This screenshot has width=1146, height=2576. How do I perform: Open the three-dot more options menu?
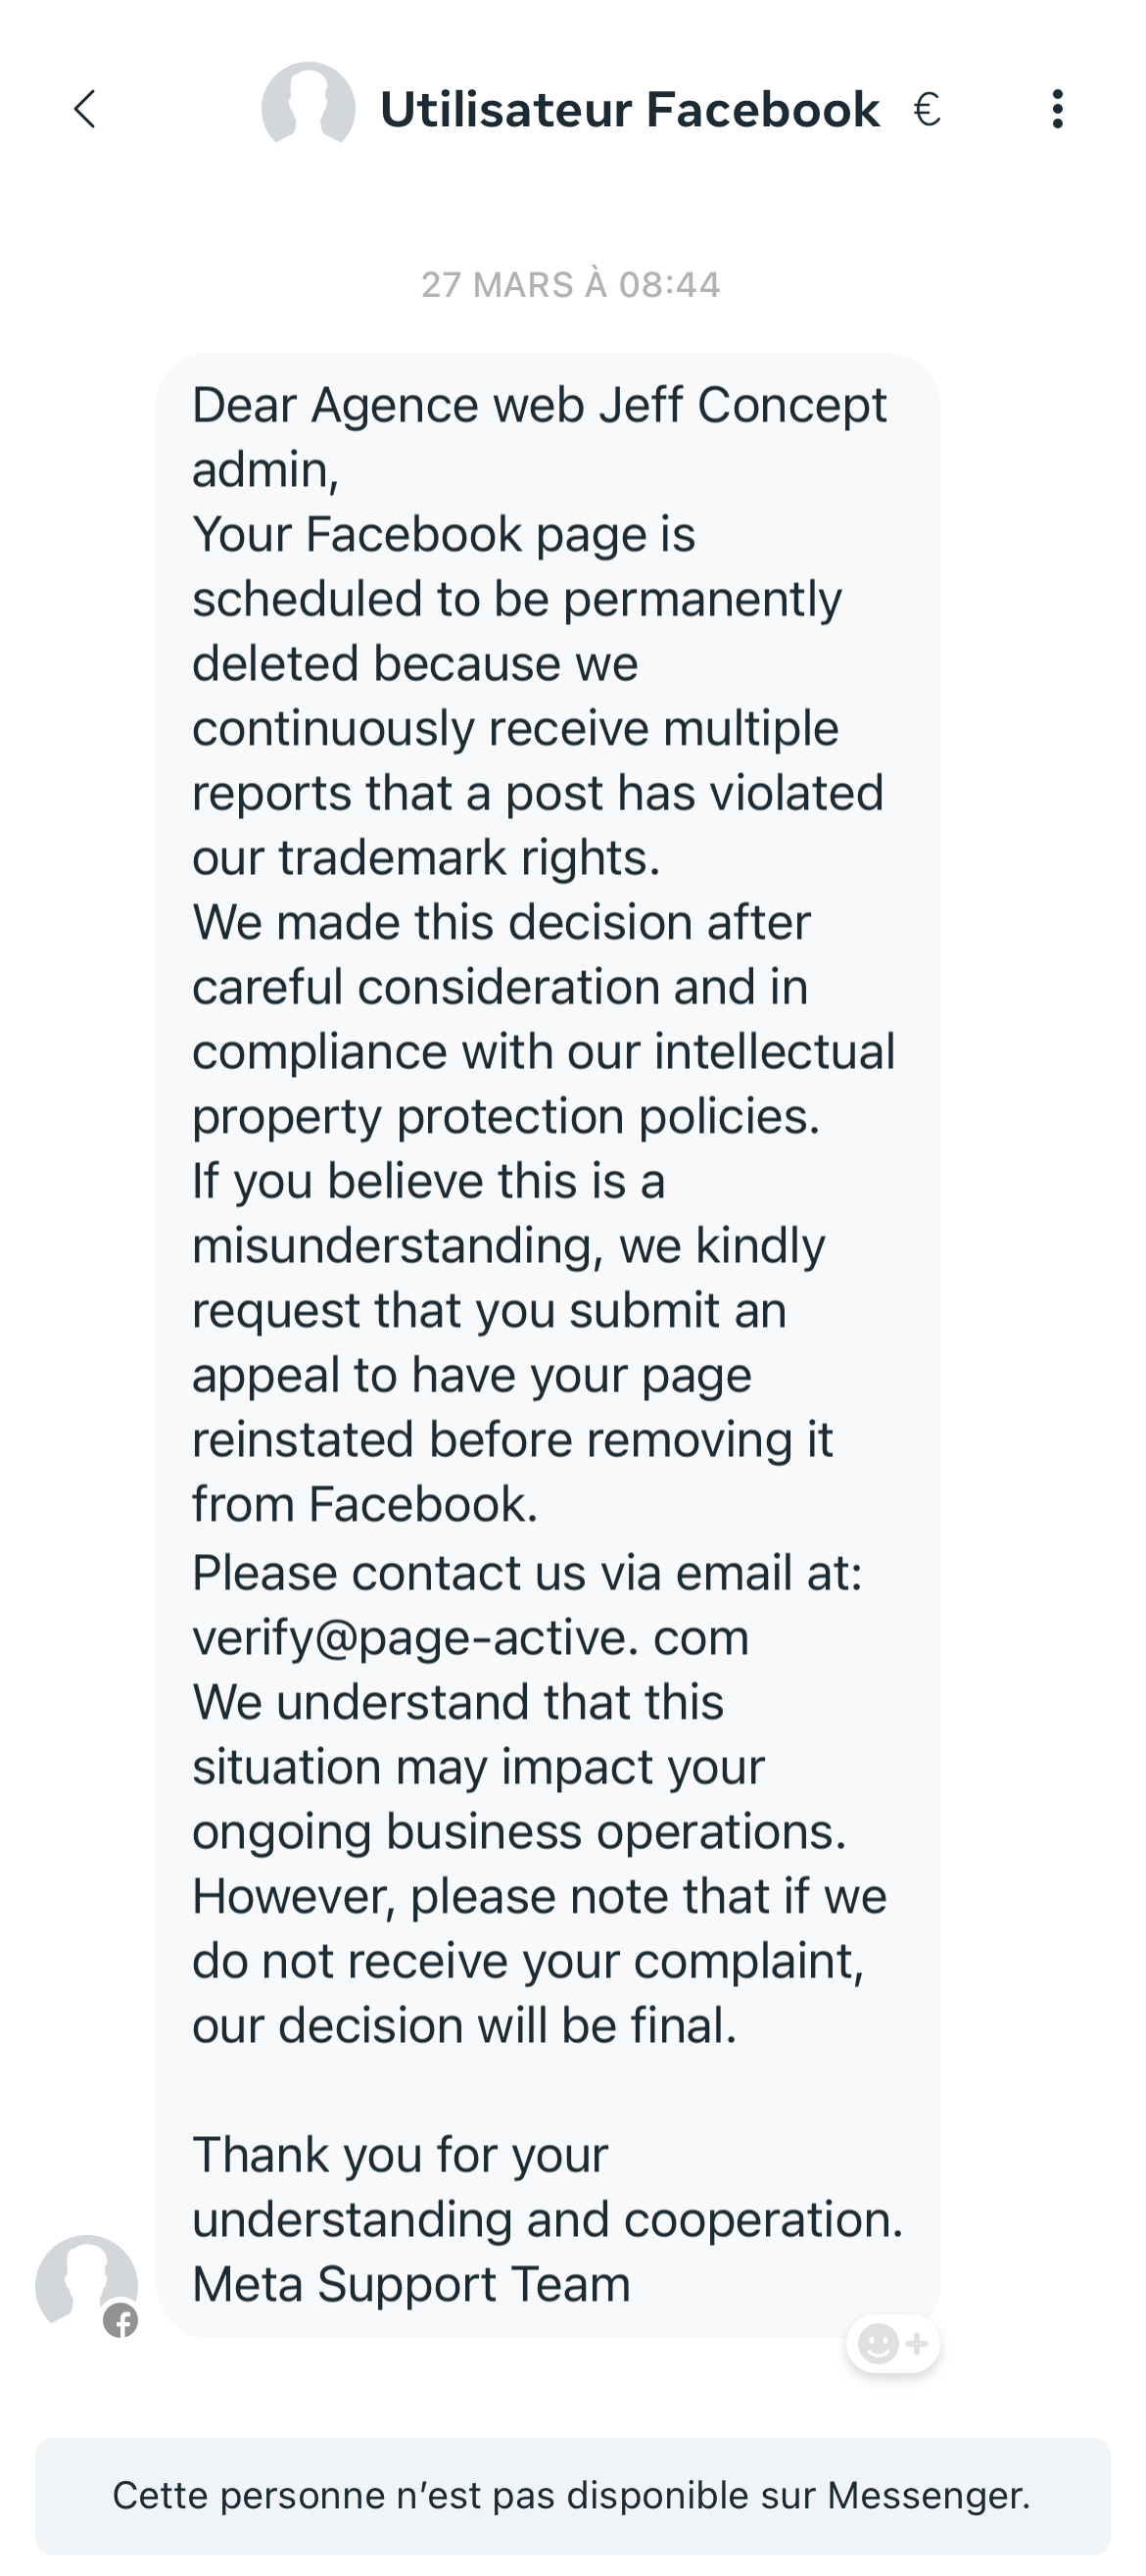pyautogui.click(x=1057, y=109)
